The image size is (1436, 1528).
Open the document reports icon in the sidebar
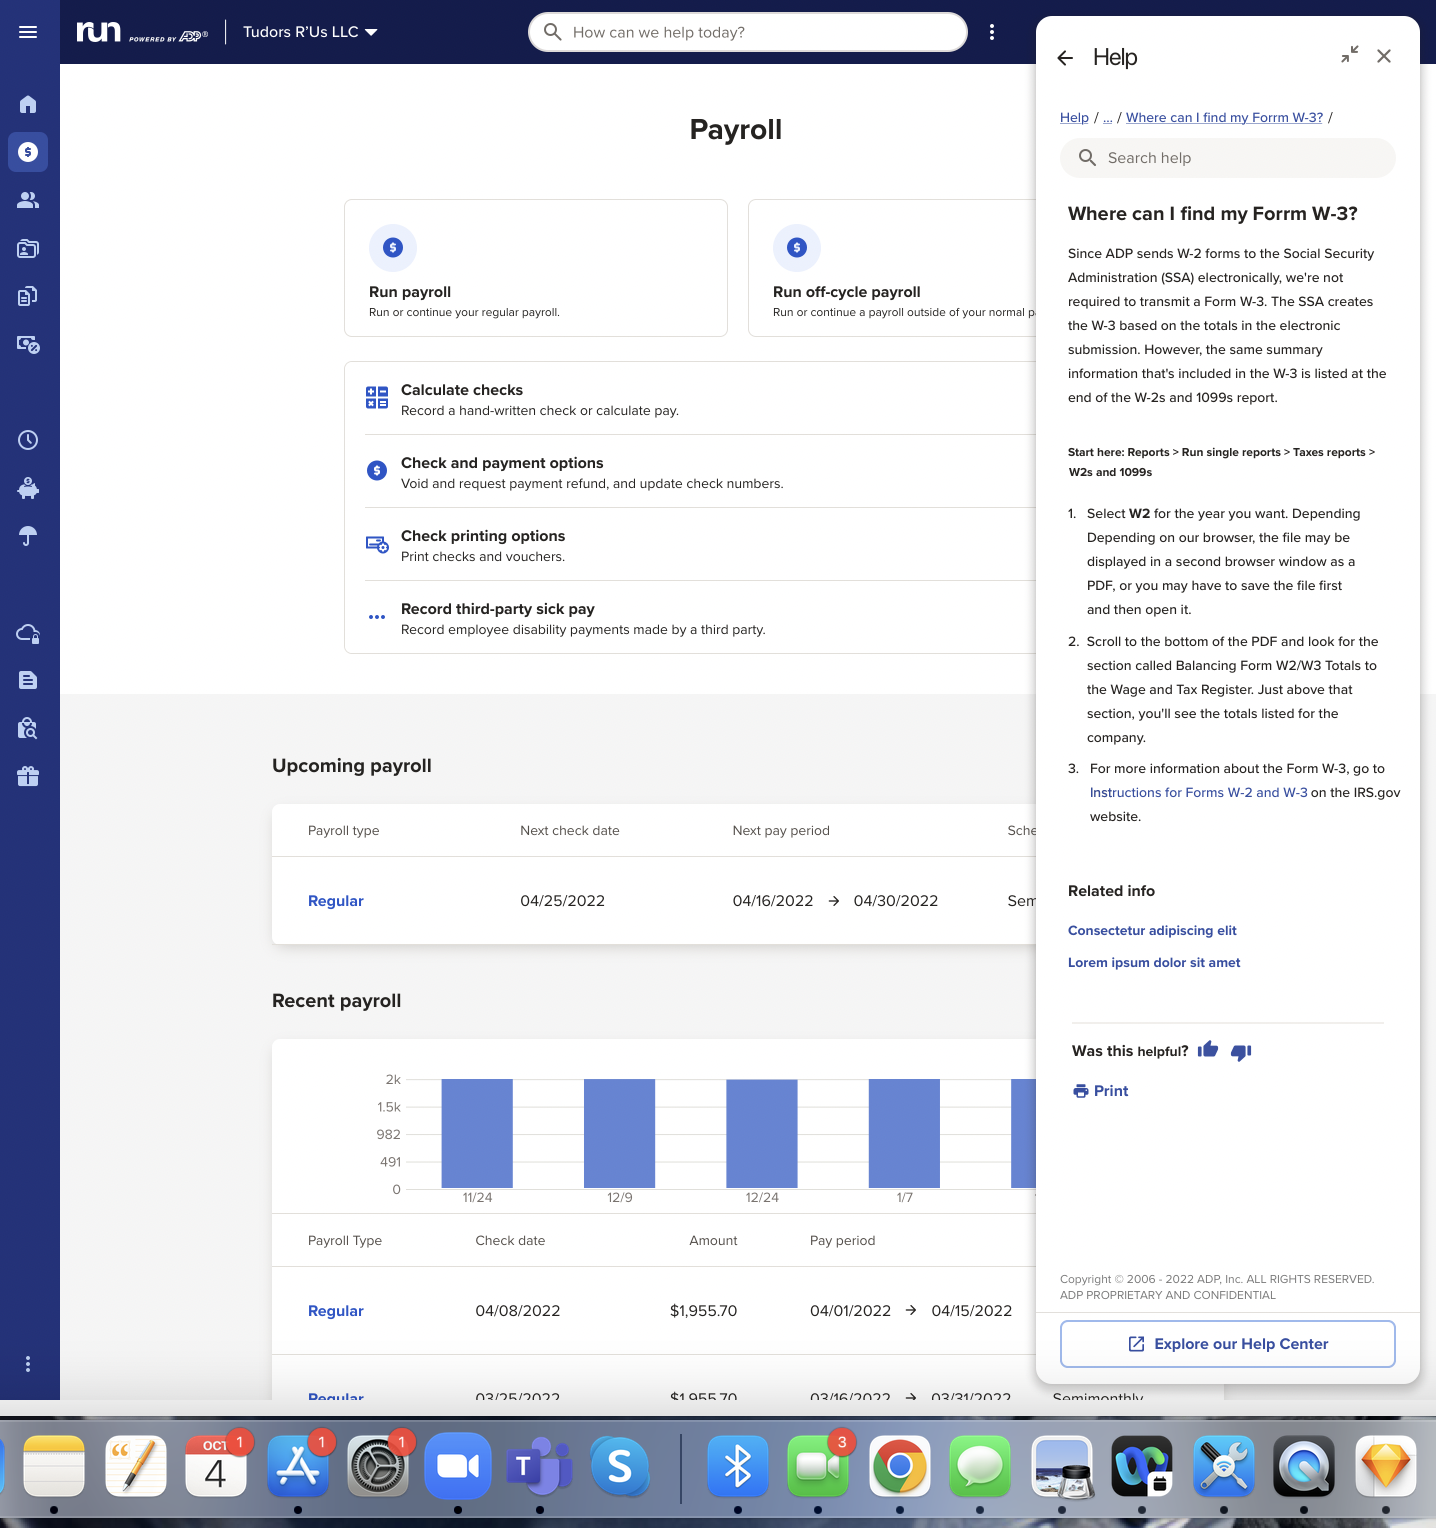(28, 680)
